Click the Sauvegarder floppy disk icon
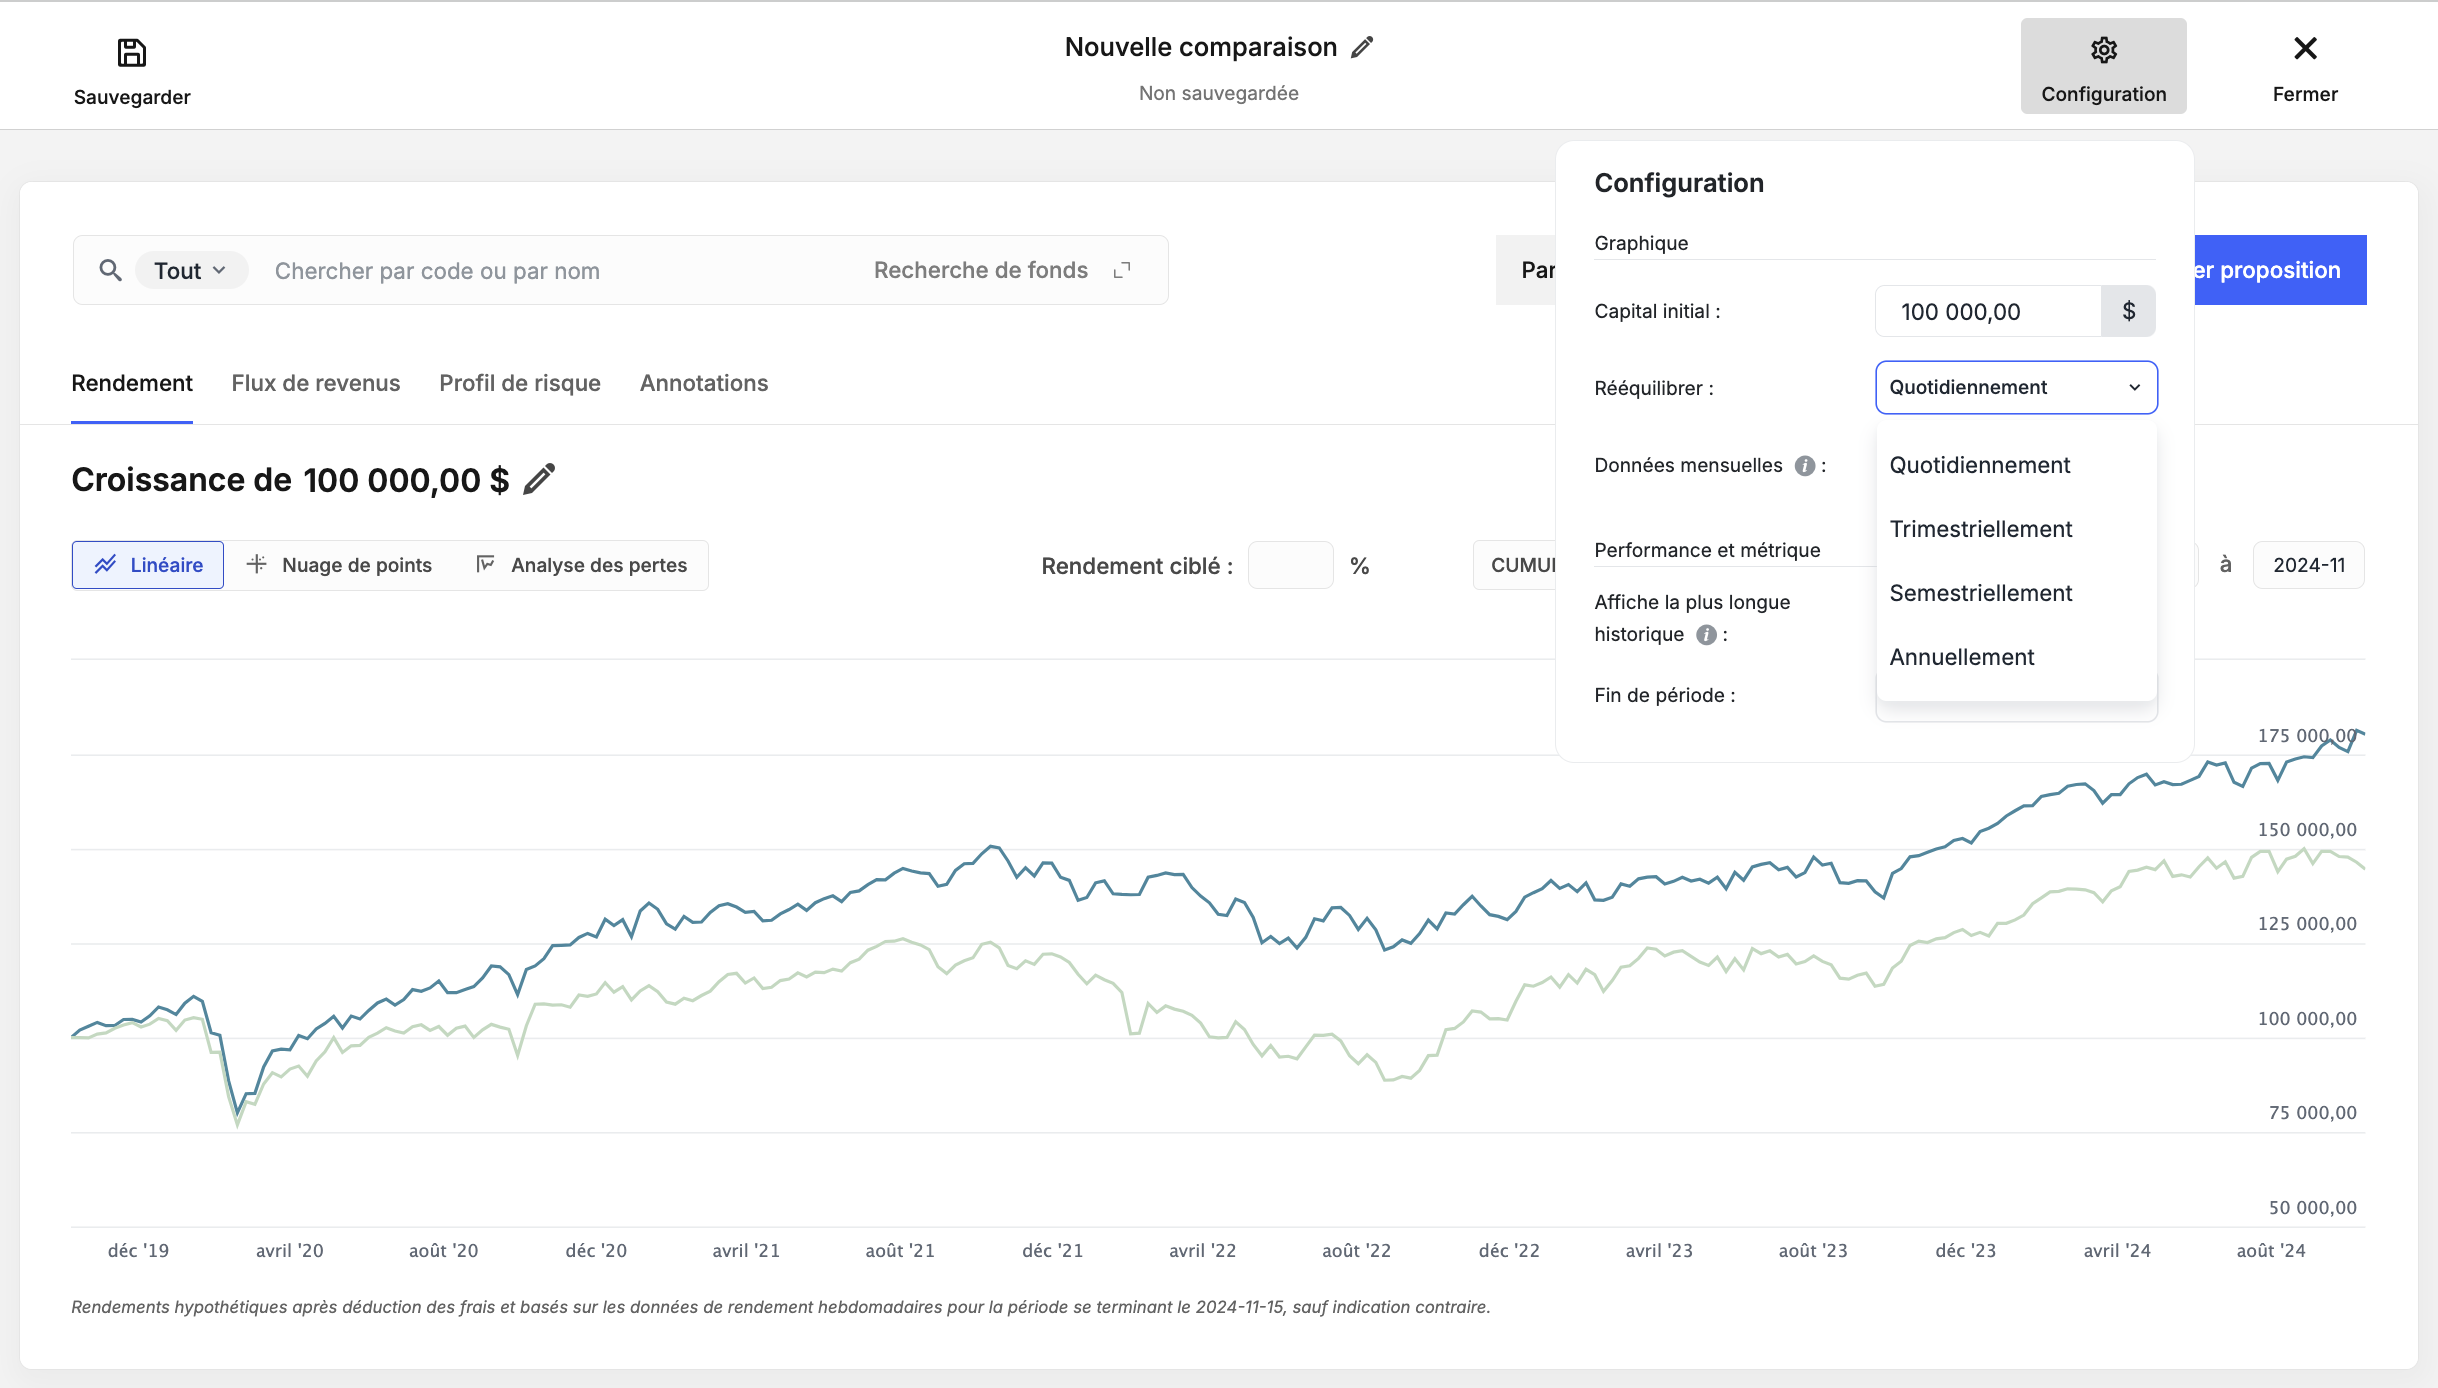 132,52
